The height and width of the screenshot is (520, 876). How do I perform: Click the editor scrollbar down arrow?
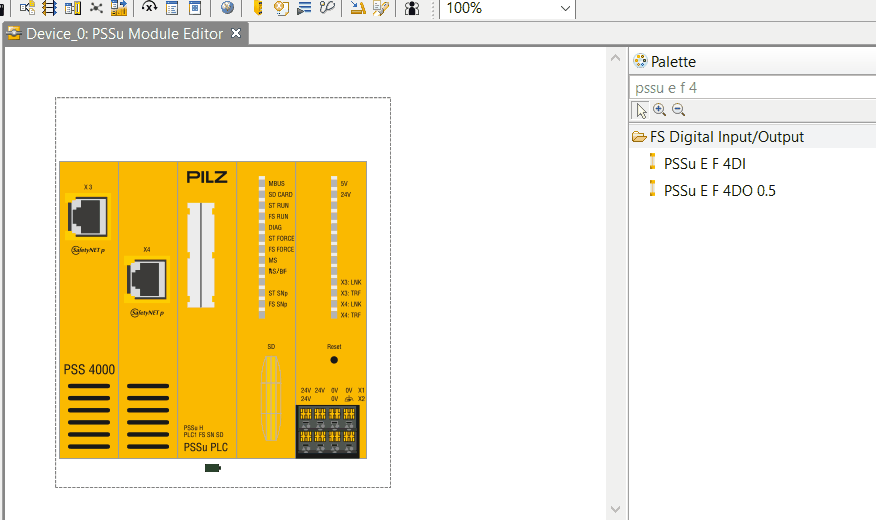coord(616,509)
